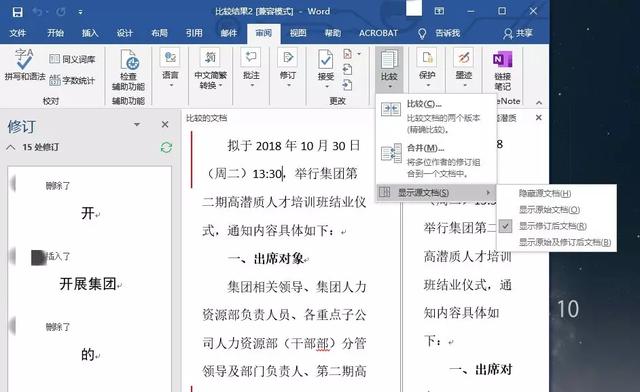Click the 共享 share button
The height and width of the screenshot is (392, 640).
518,33
